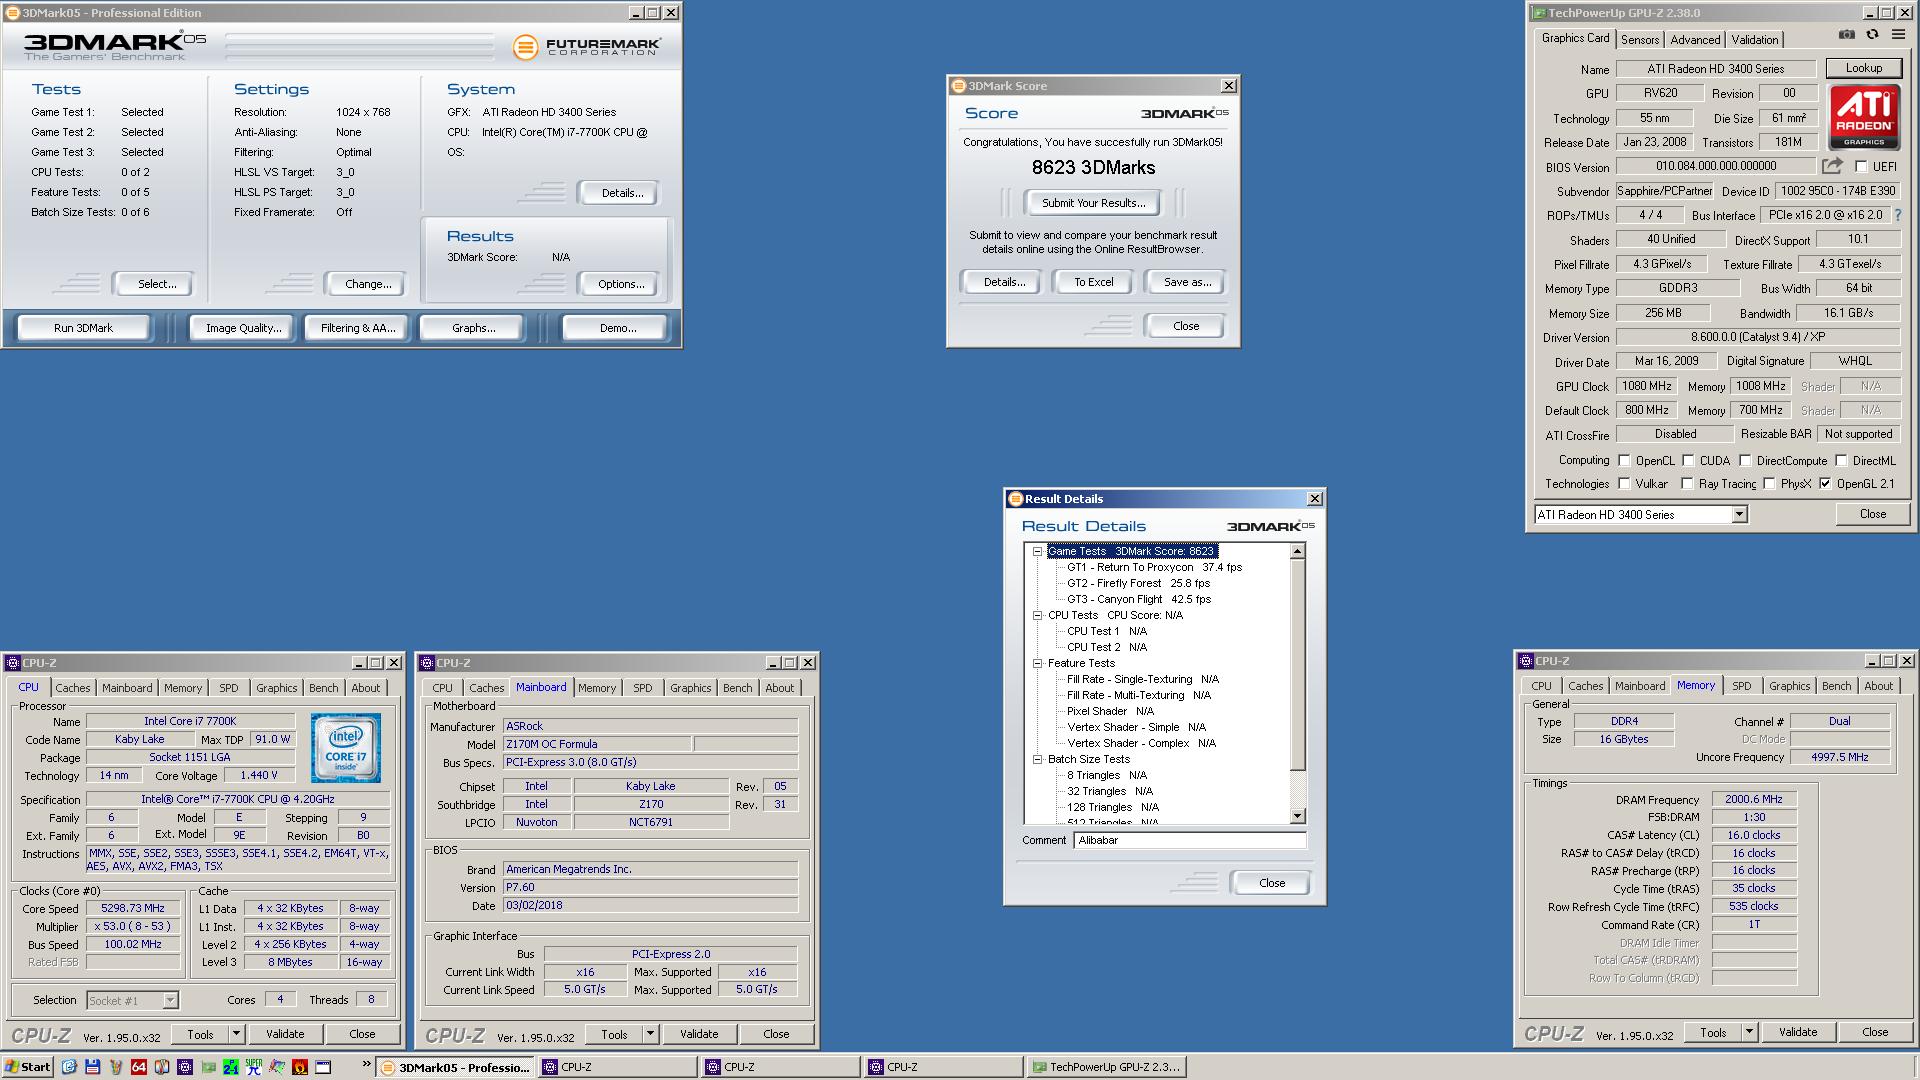The image size is (1920, 1080).
Task: Open the Windows Start button
Action: (x=27, y=1067)
